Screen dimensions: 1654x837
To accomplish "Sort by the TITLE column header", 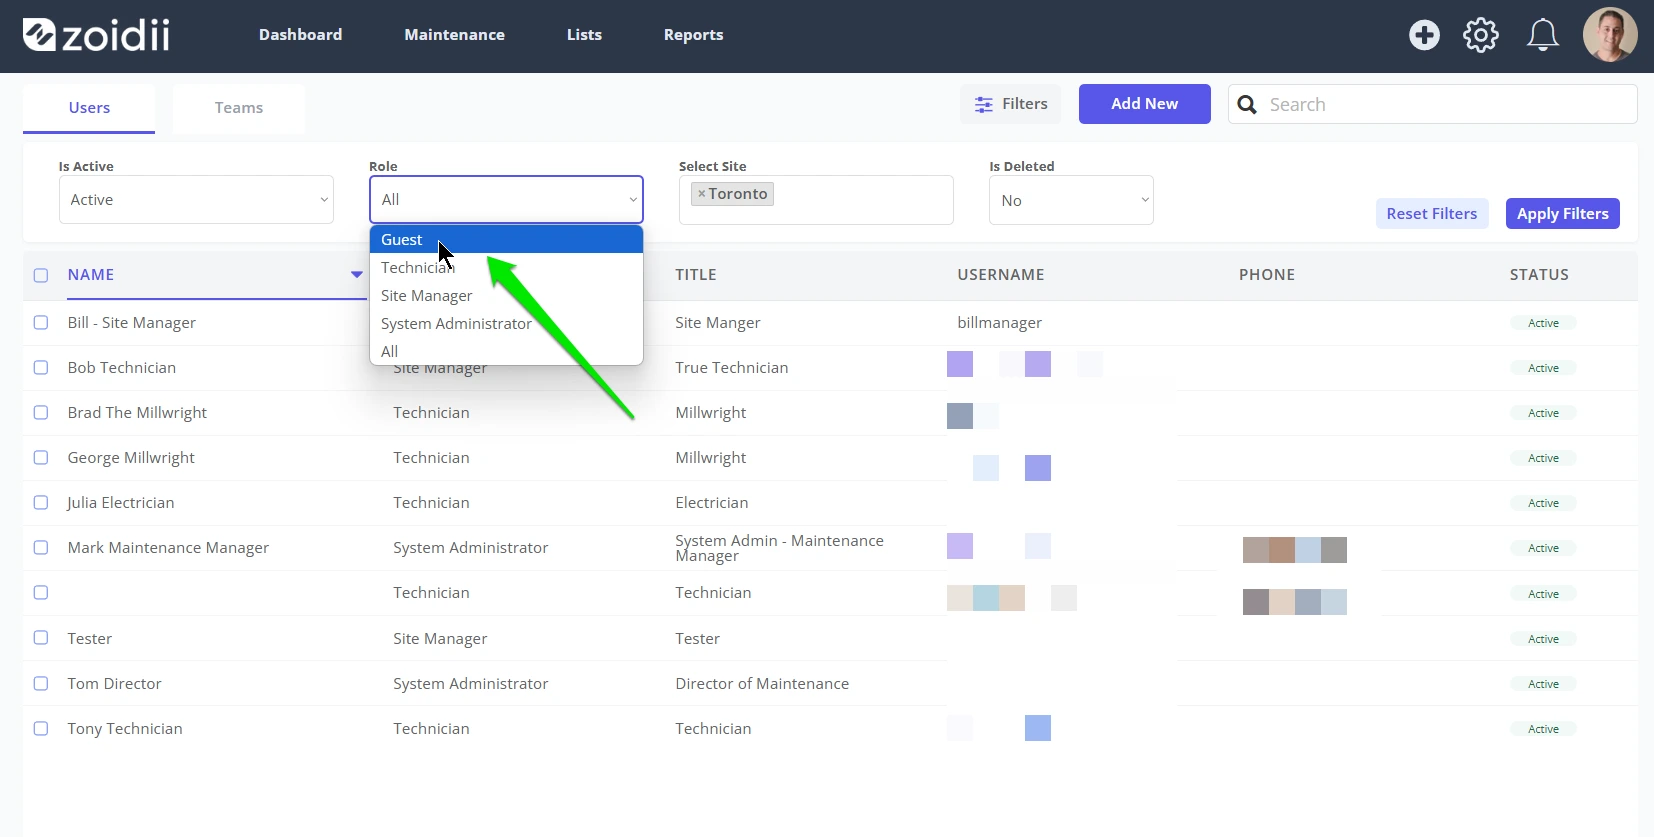I will pos(695,275).
